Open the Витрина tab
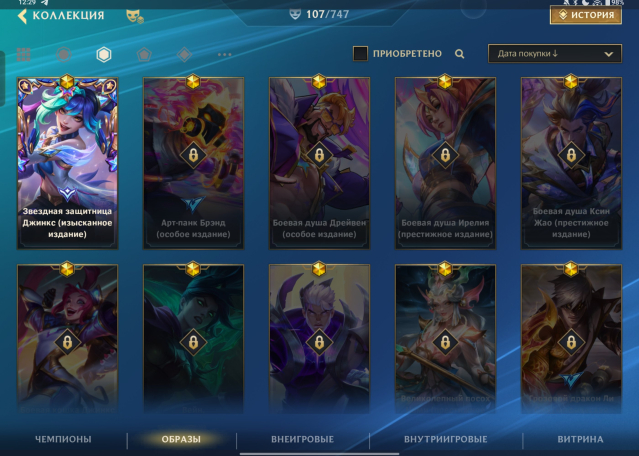 (580, 439)
